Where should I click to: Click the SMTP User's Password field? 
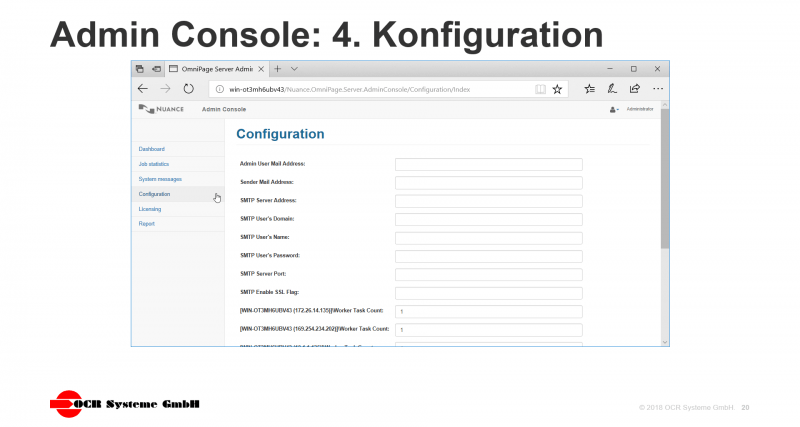(x=489, y=256)
